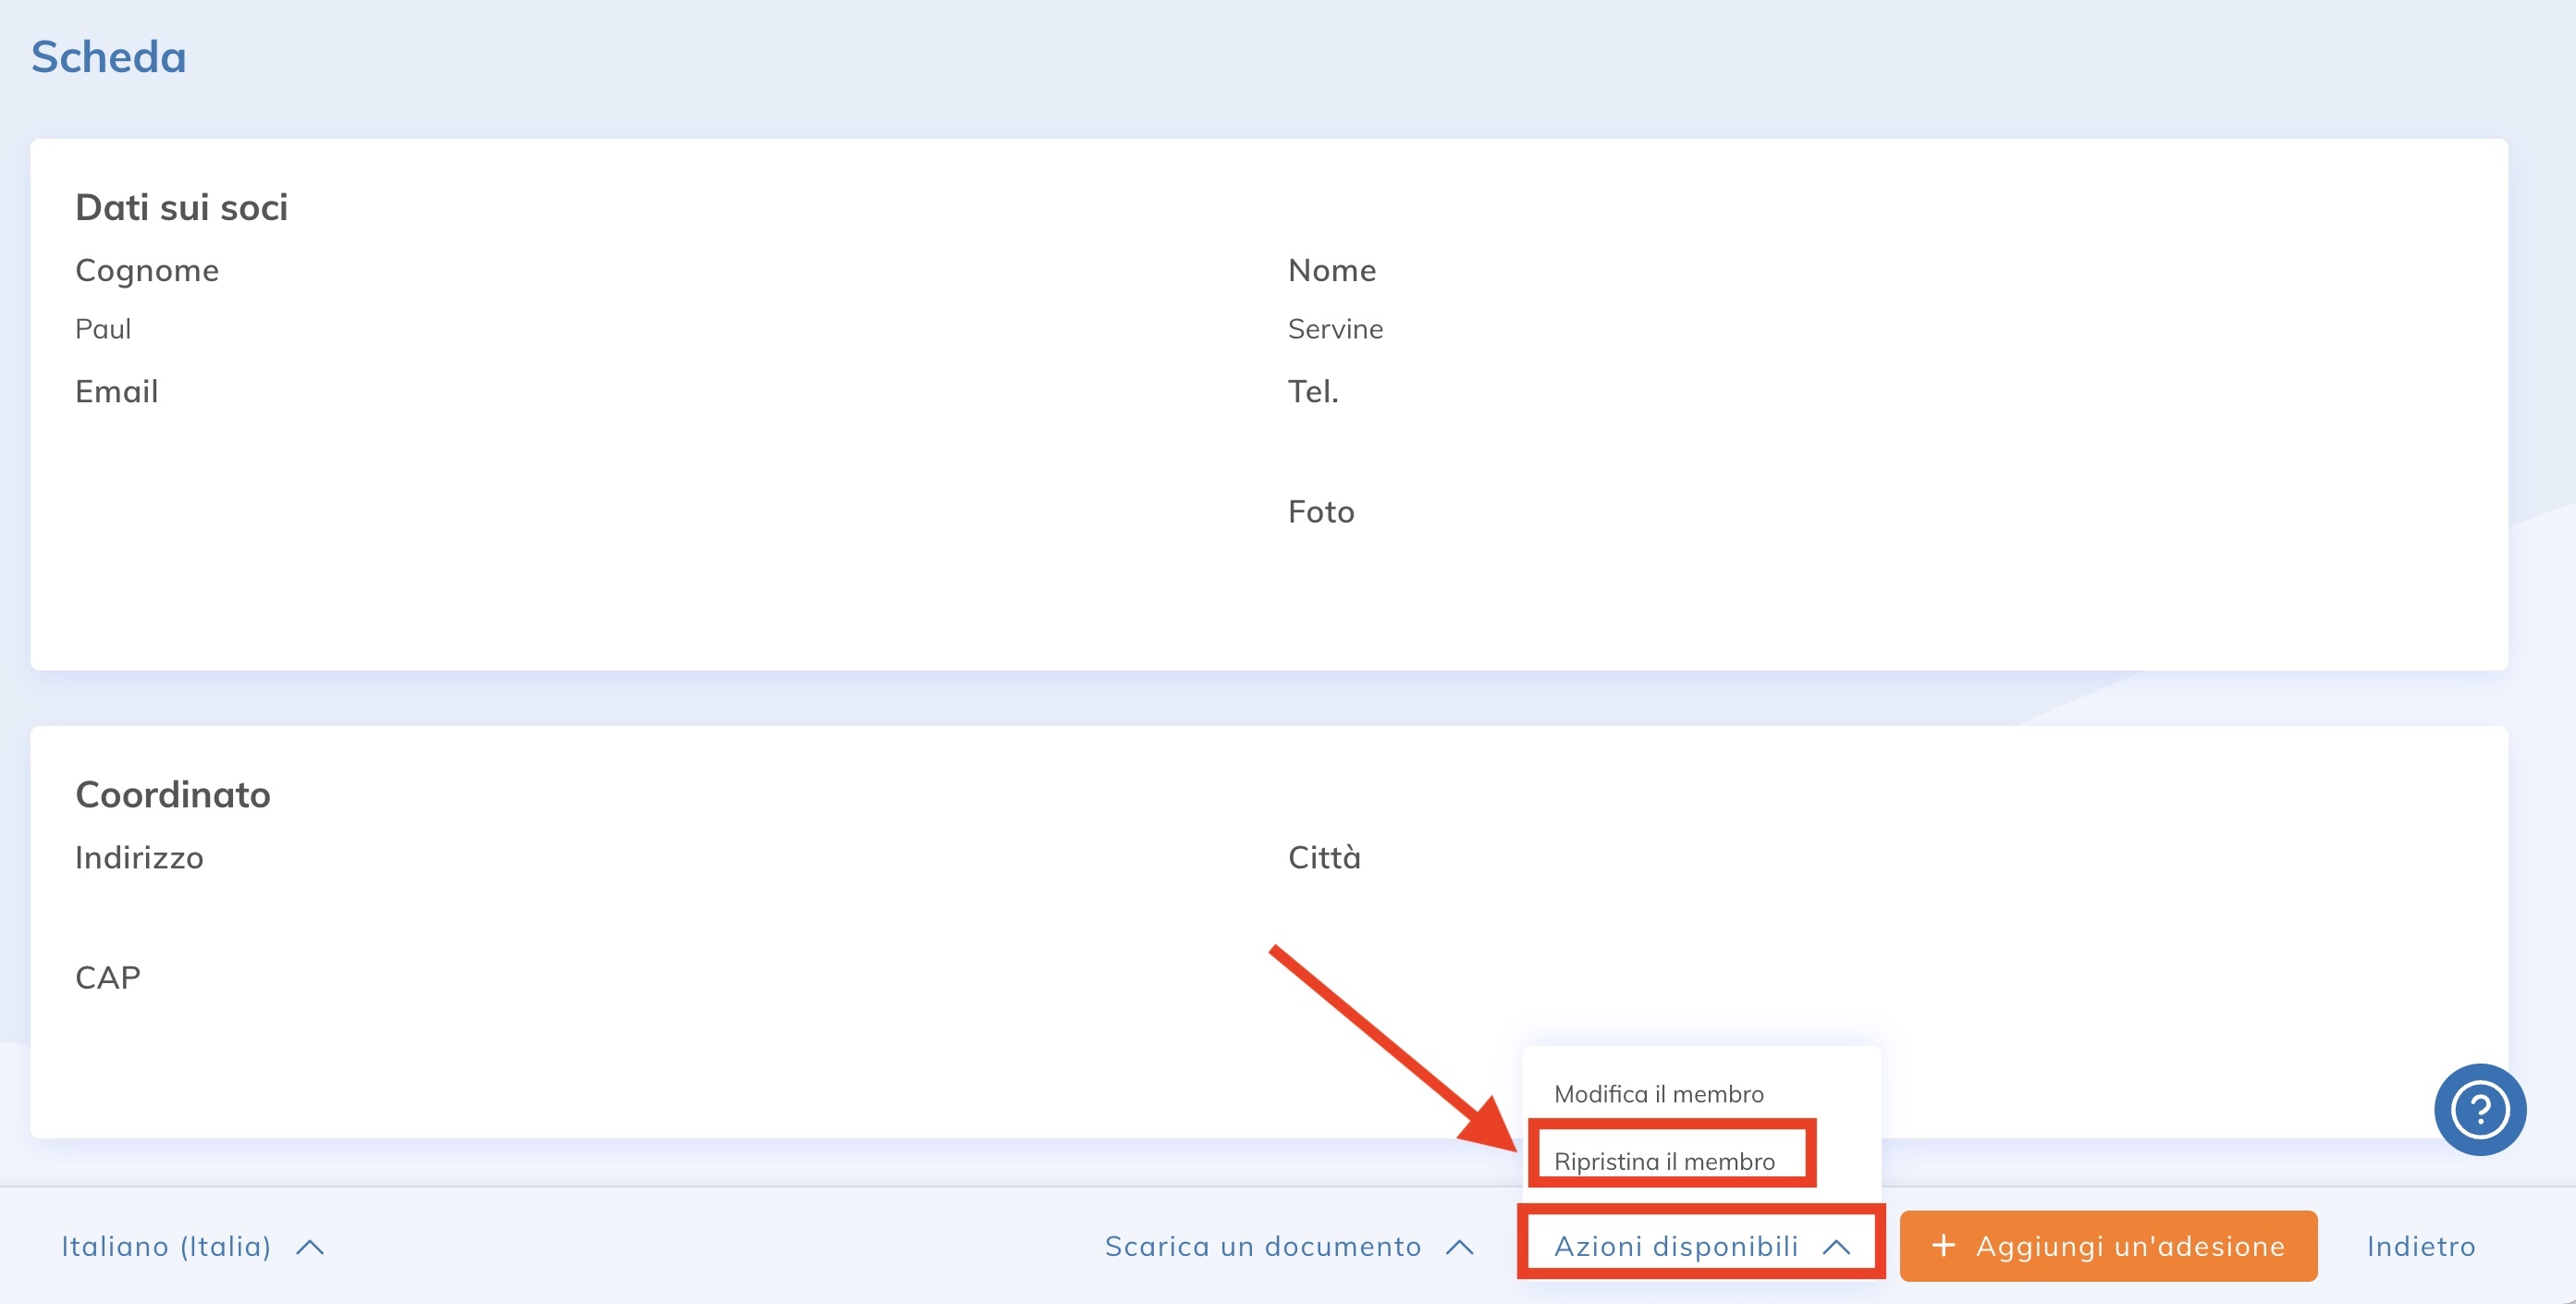Open the Scarica un documento dropdown
Viewport: 2576px width, 1304px height.
[x=1262, y=1246]
